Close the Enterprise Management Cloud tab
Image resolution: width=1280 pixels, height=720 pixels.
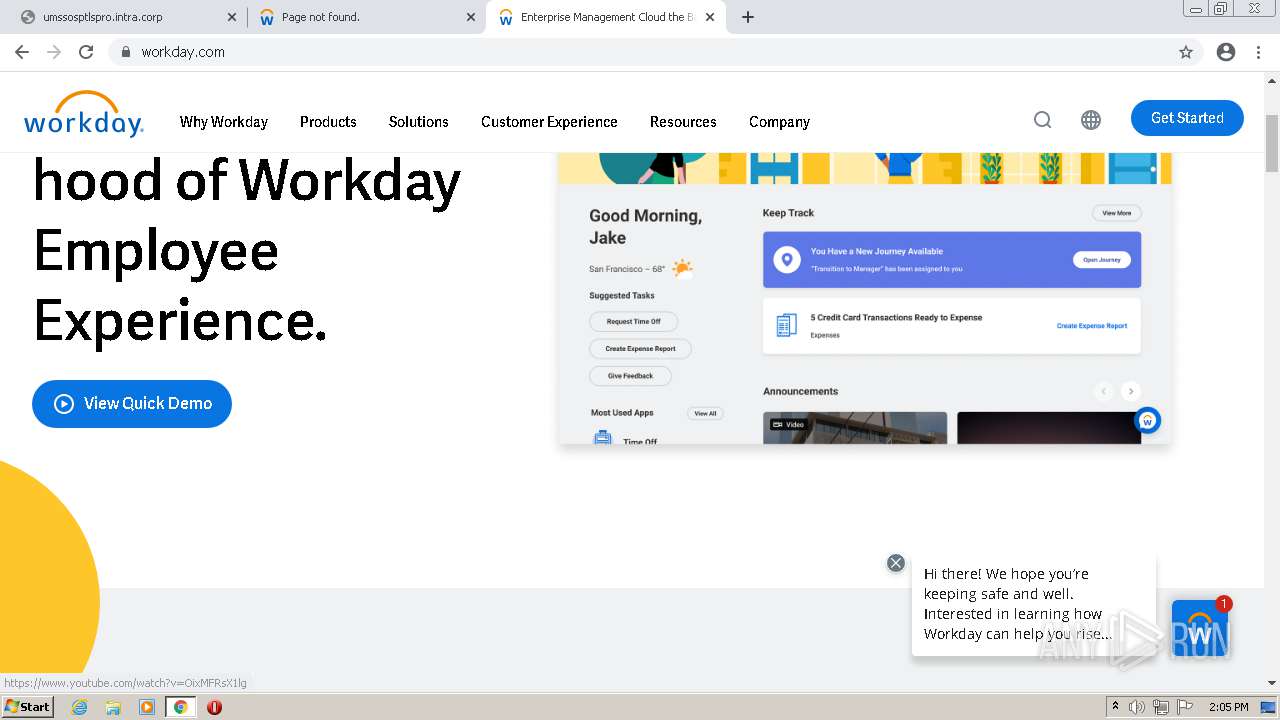709,17
